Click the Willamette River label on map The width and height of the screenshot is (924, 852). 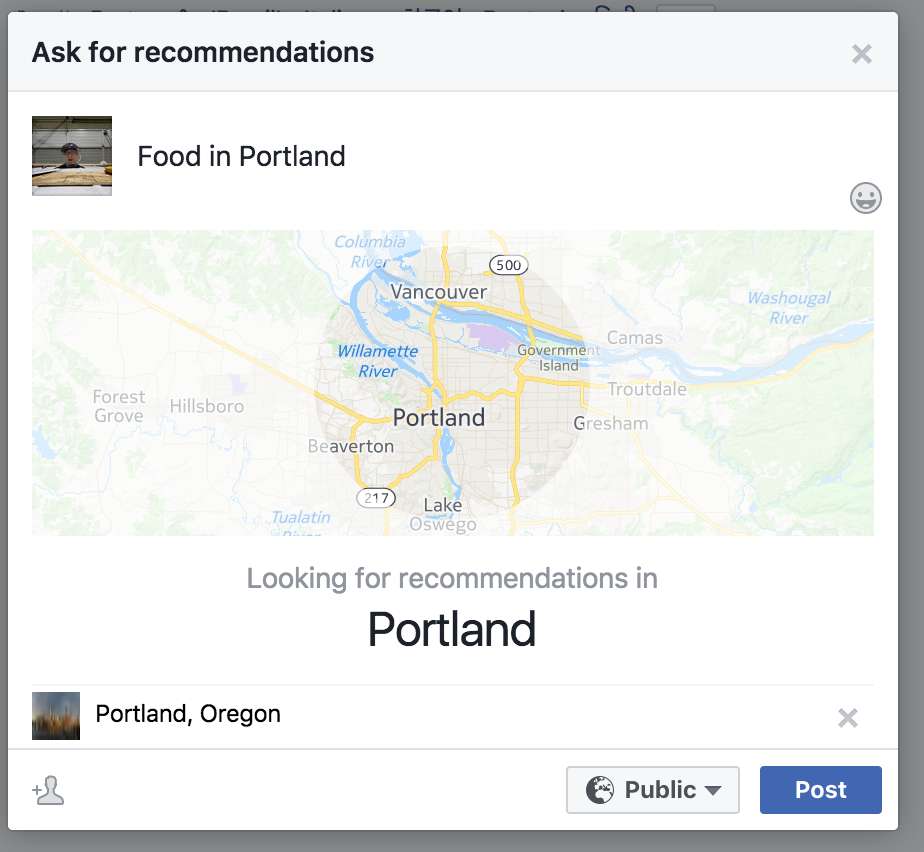377,361
